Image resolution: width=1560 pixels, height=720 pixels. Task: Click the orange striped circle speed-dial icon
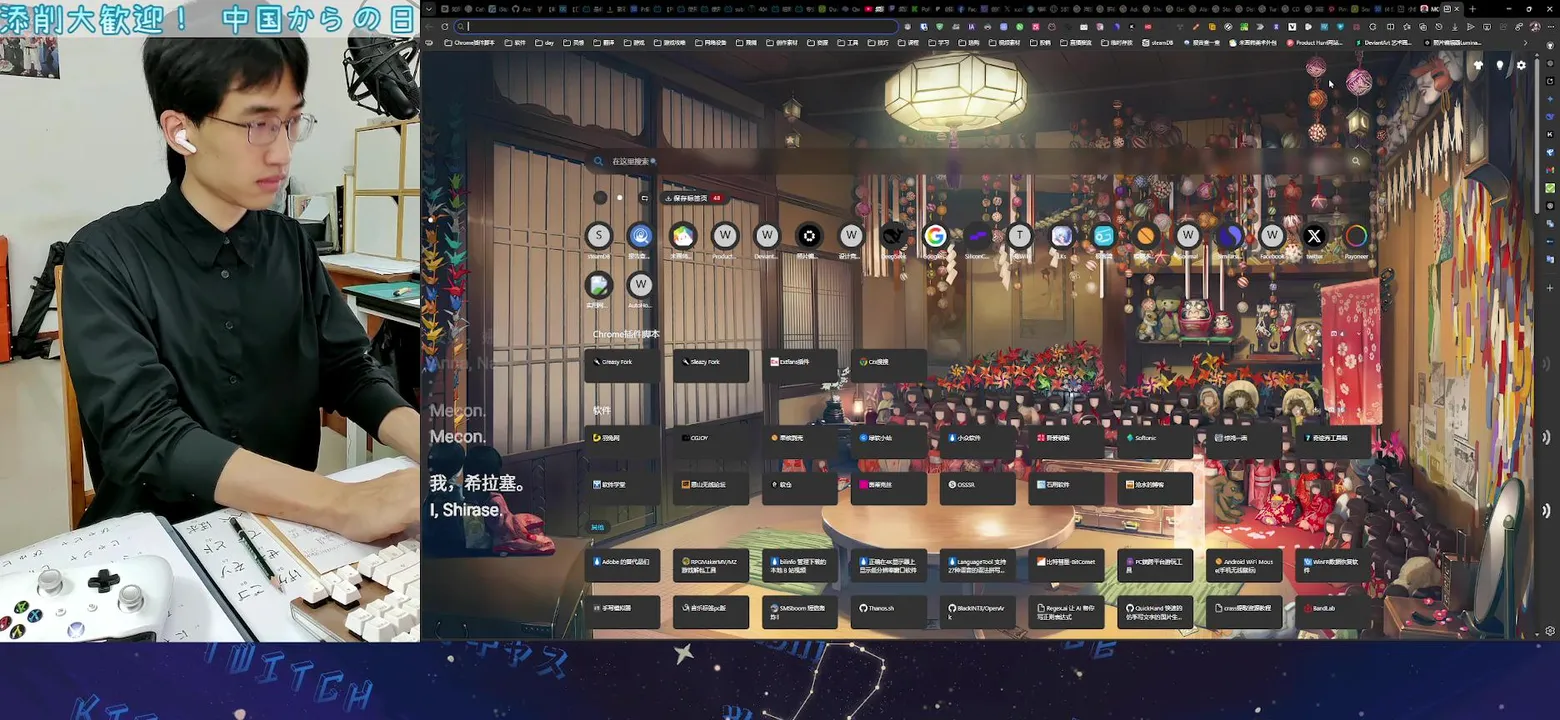tap(1146, 236)
